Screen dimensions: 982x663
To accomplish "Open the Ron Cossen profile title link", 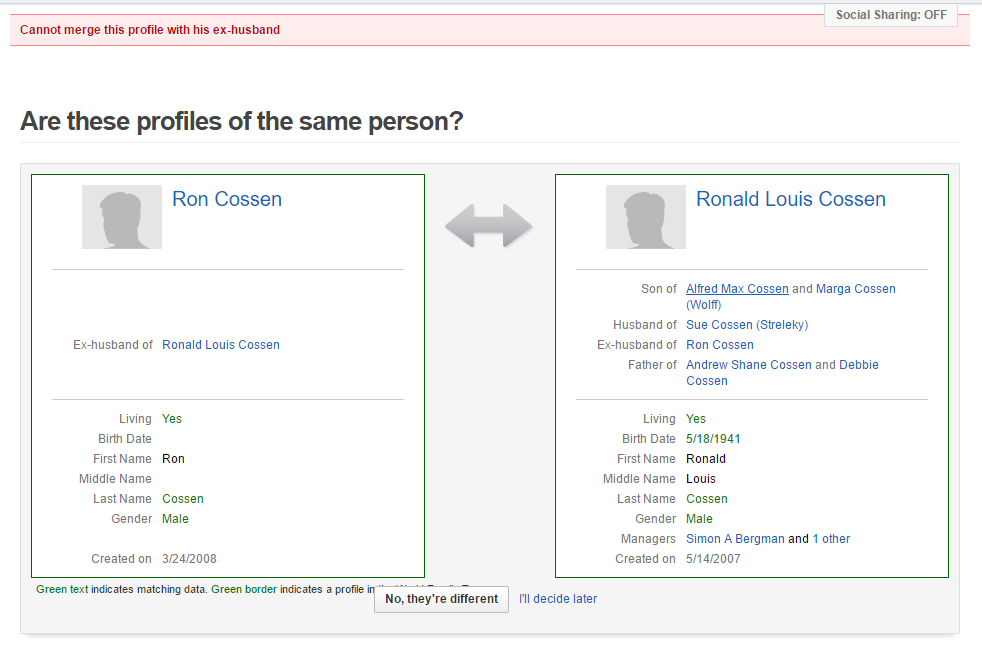I will tap(227, 199).
